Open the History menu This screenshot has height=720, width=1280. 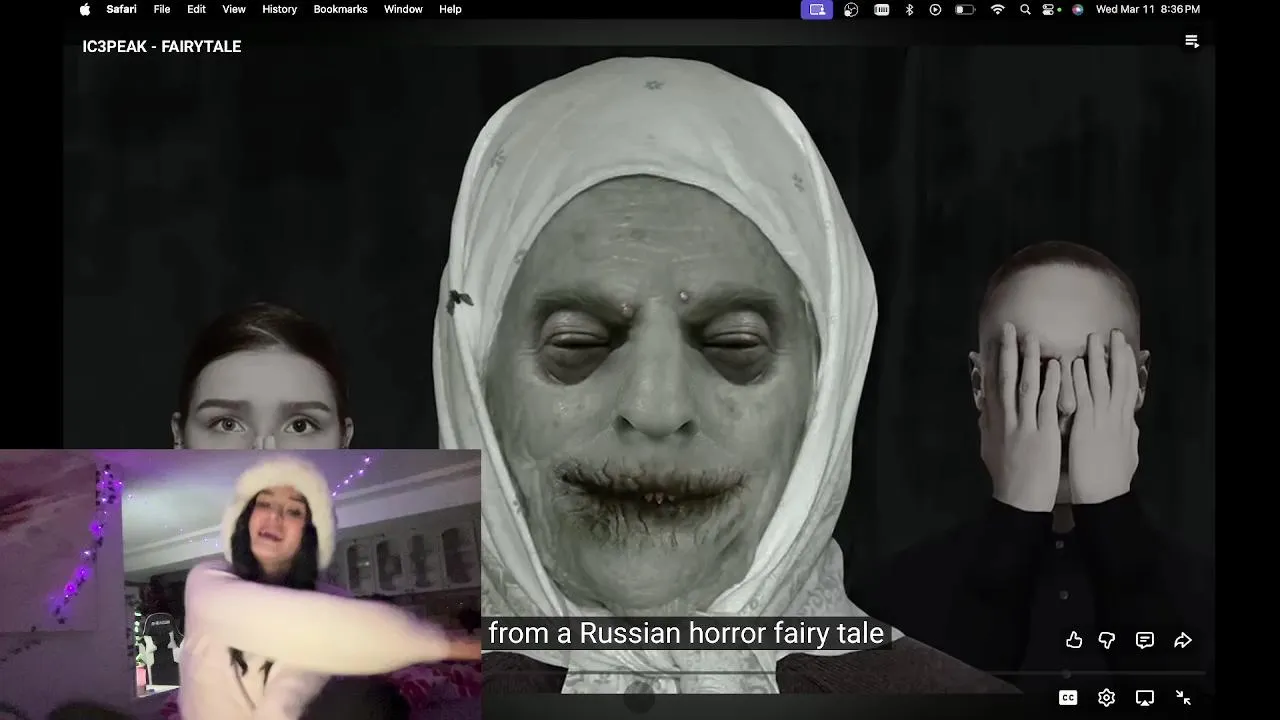click(279, 9)
